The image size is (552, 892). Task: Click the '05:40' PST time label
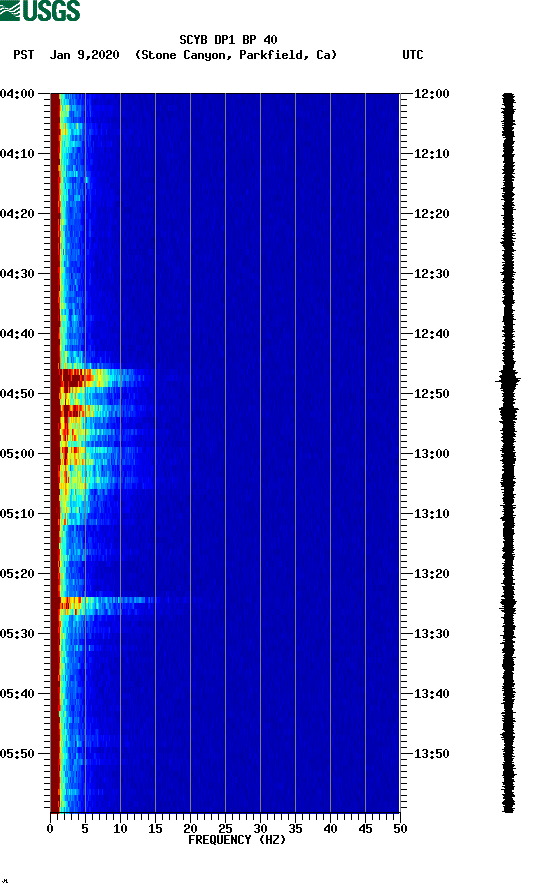[x=18, y=693]
